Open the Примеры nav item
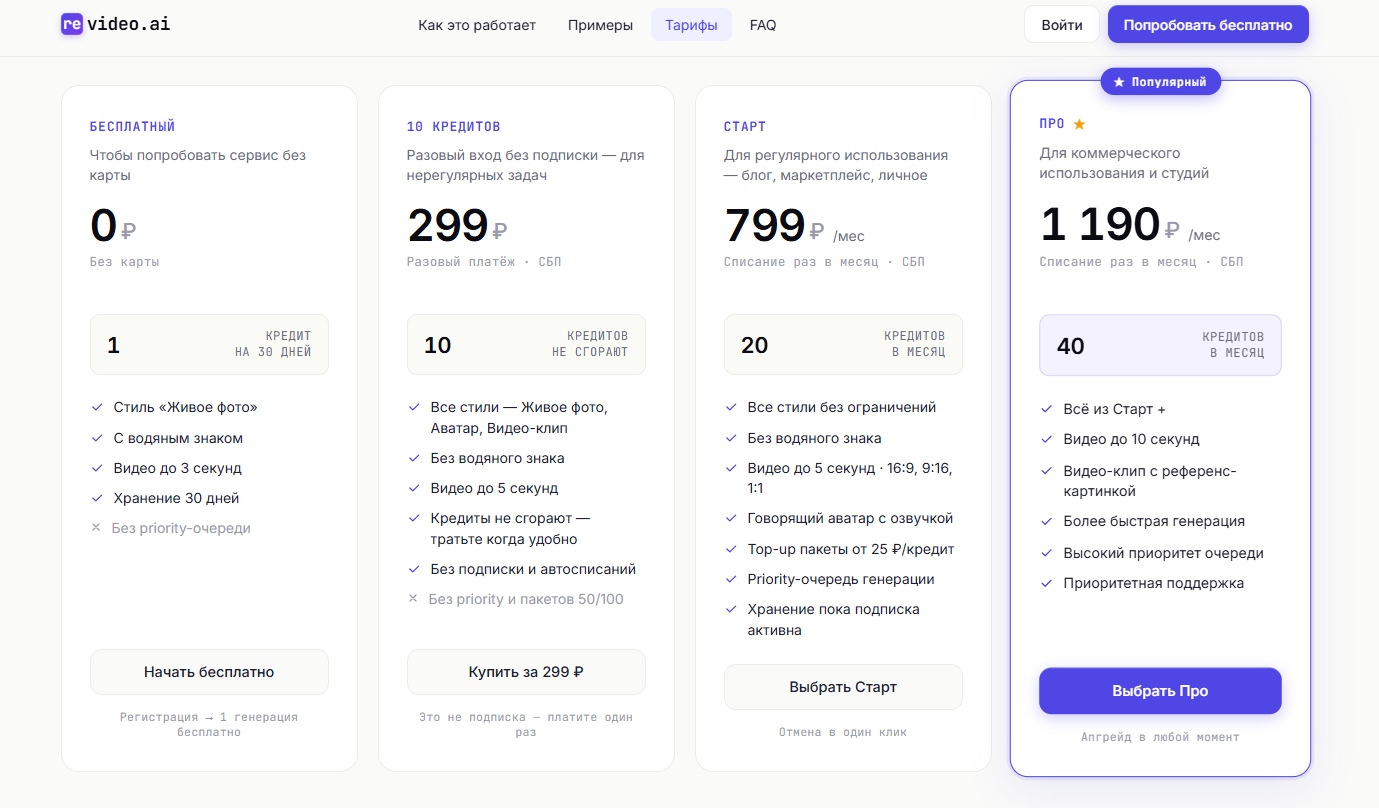The image size is (1379, 808). 600,25
